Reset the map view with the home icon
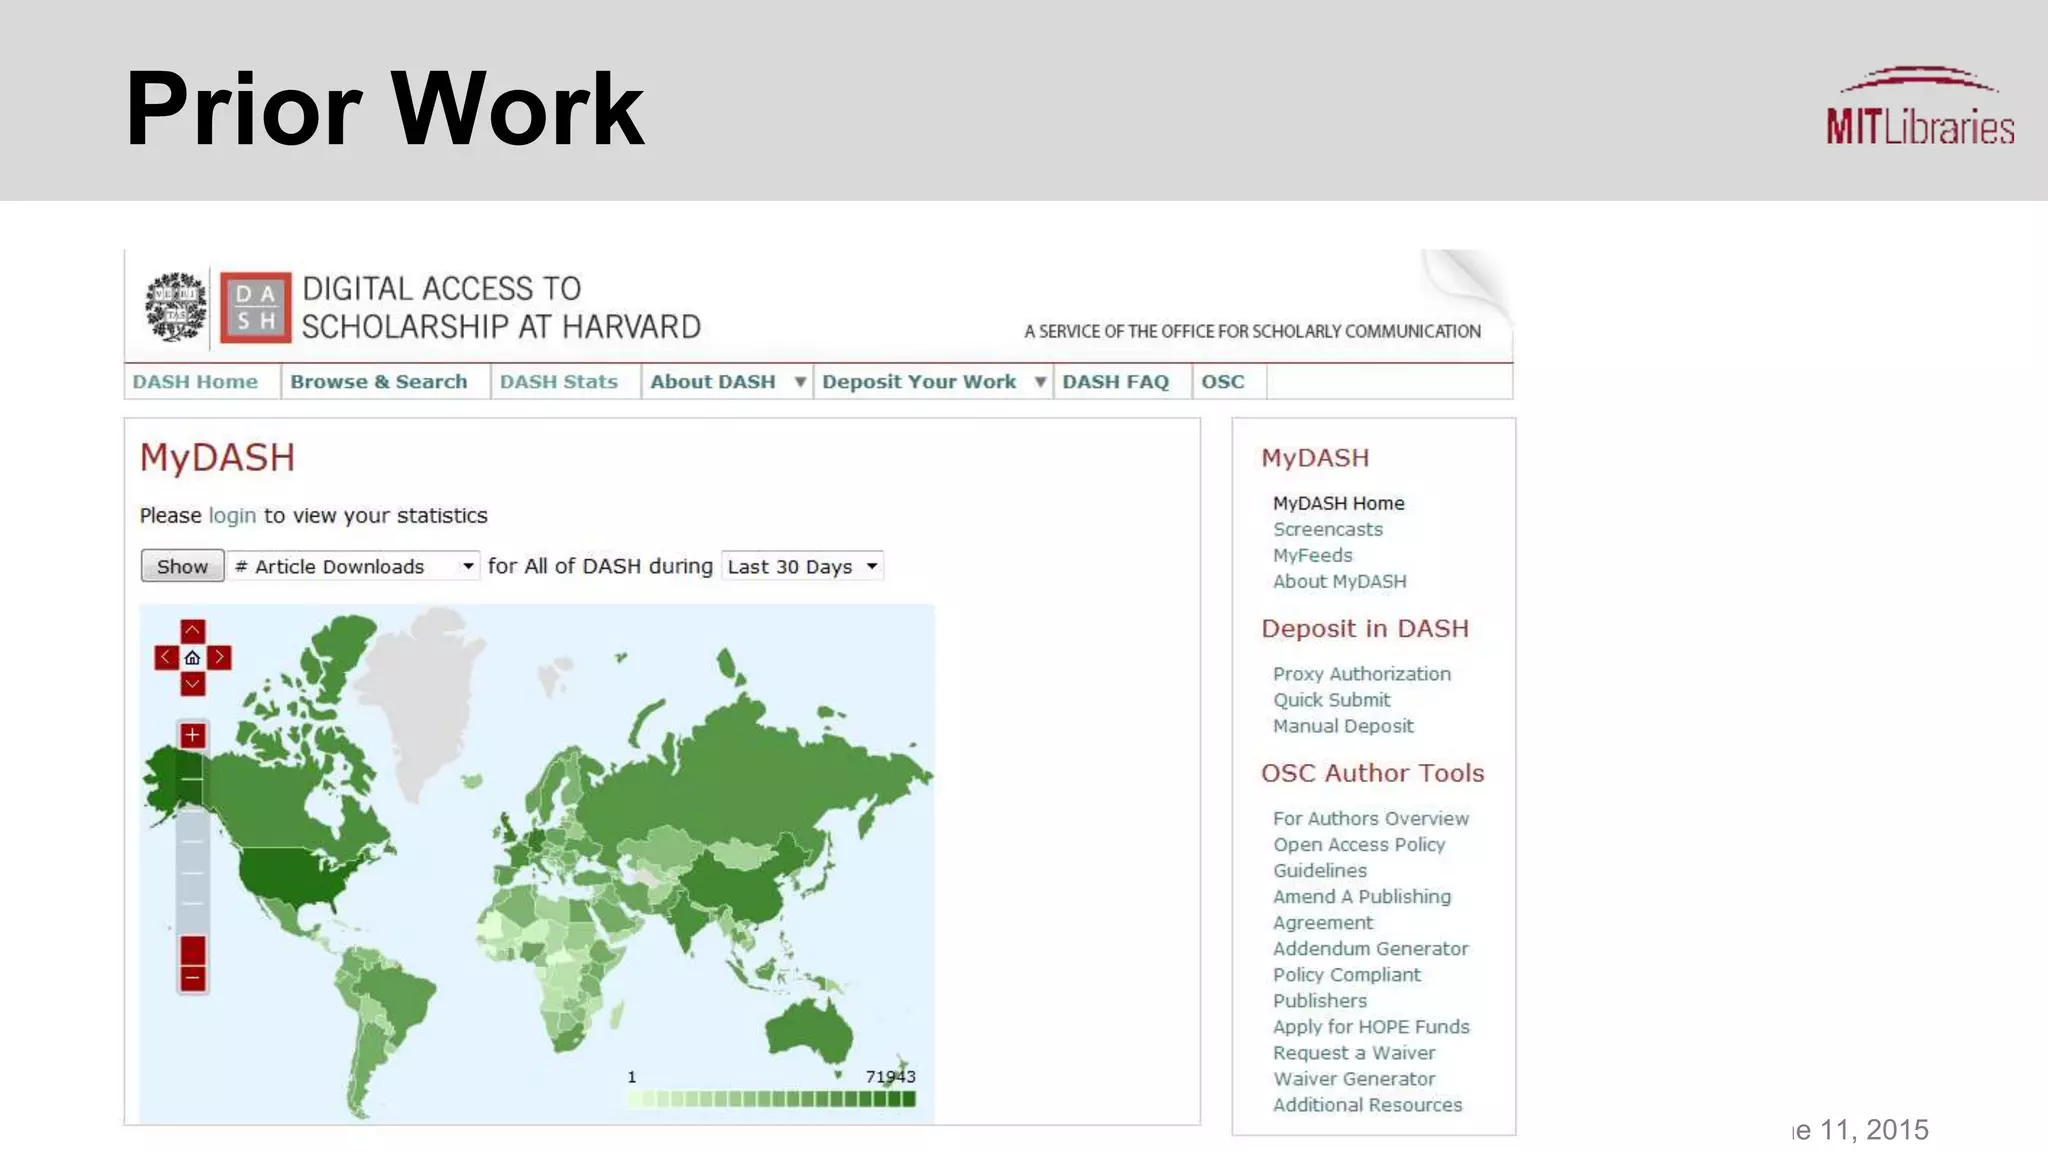The image size is (2048, 1152). (192, 657)
